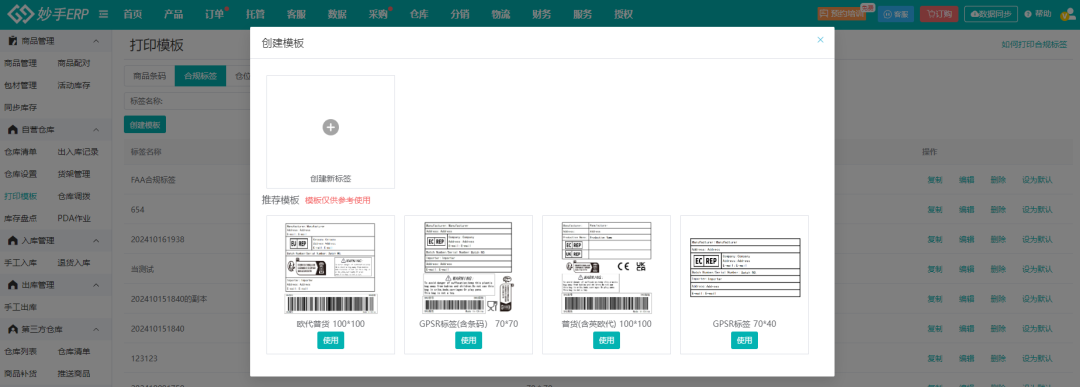Screen dimensions: 1080x387
Task: Collapse the 入库管理 sidebar section
Action: (96, 240)
